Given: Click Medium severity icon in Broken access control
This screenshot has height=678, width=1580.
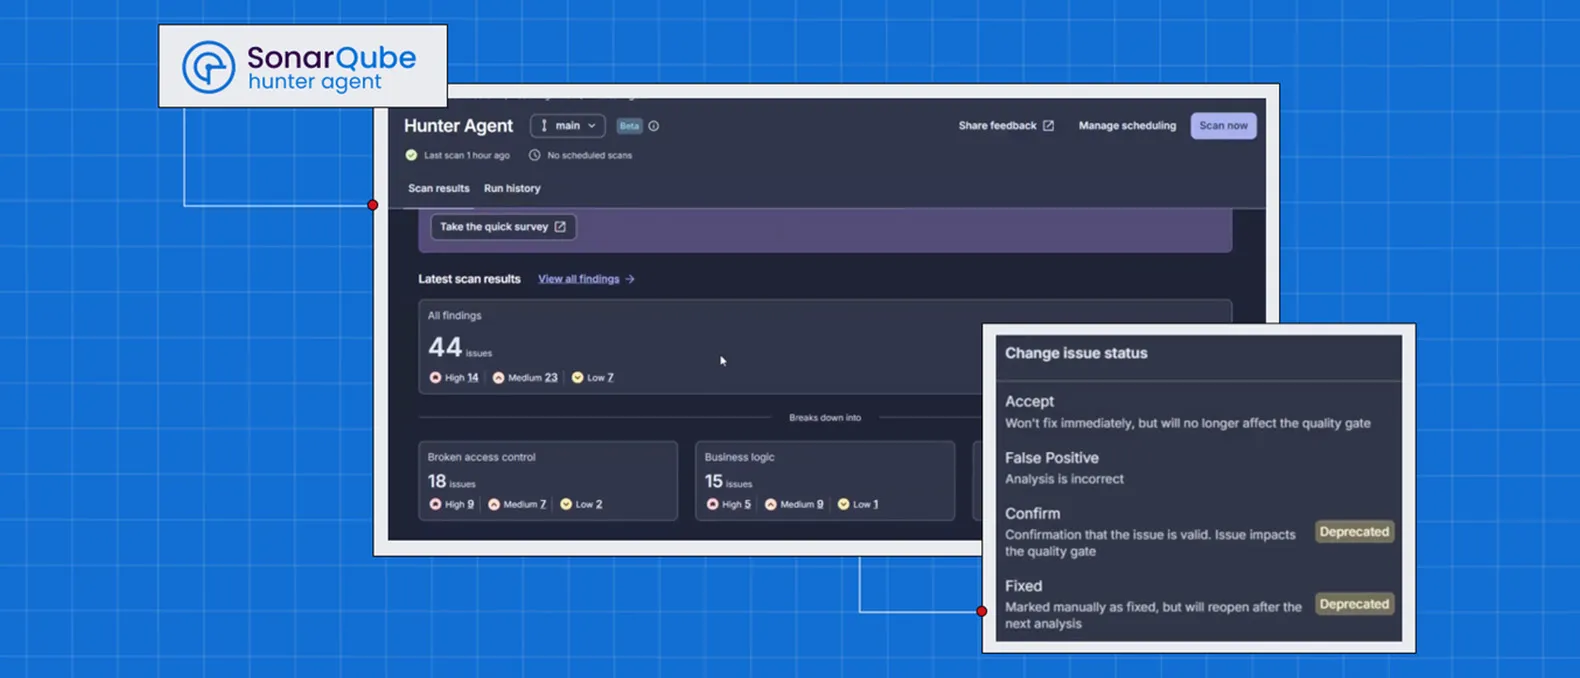Looking at the screenshot, I should [494, 504].
